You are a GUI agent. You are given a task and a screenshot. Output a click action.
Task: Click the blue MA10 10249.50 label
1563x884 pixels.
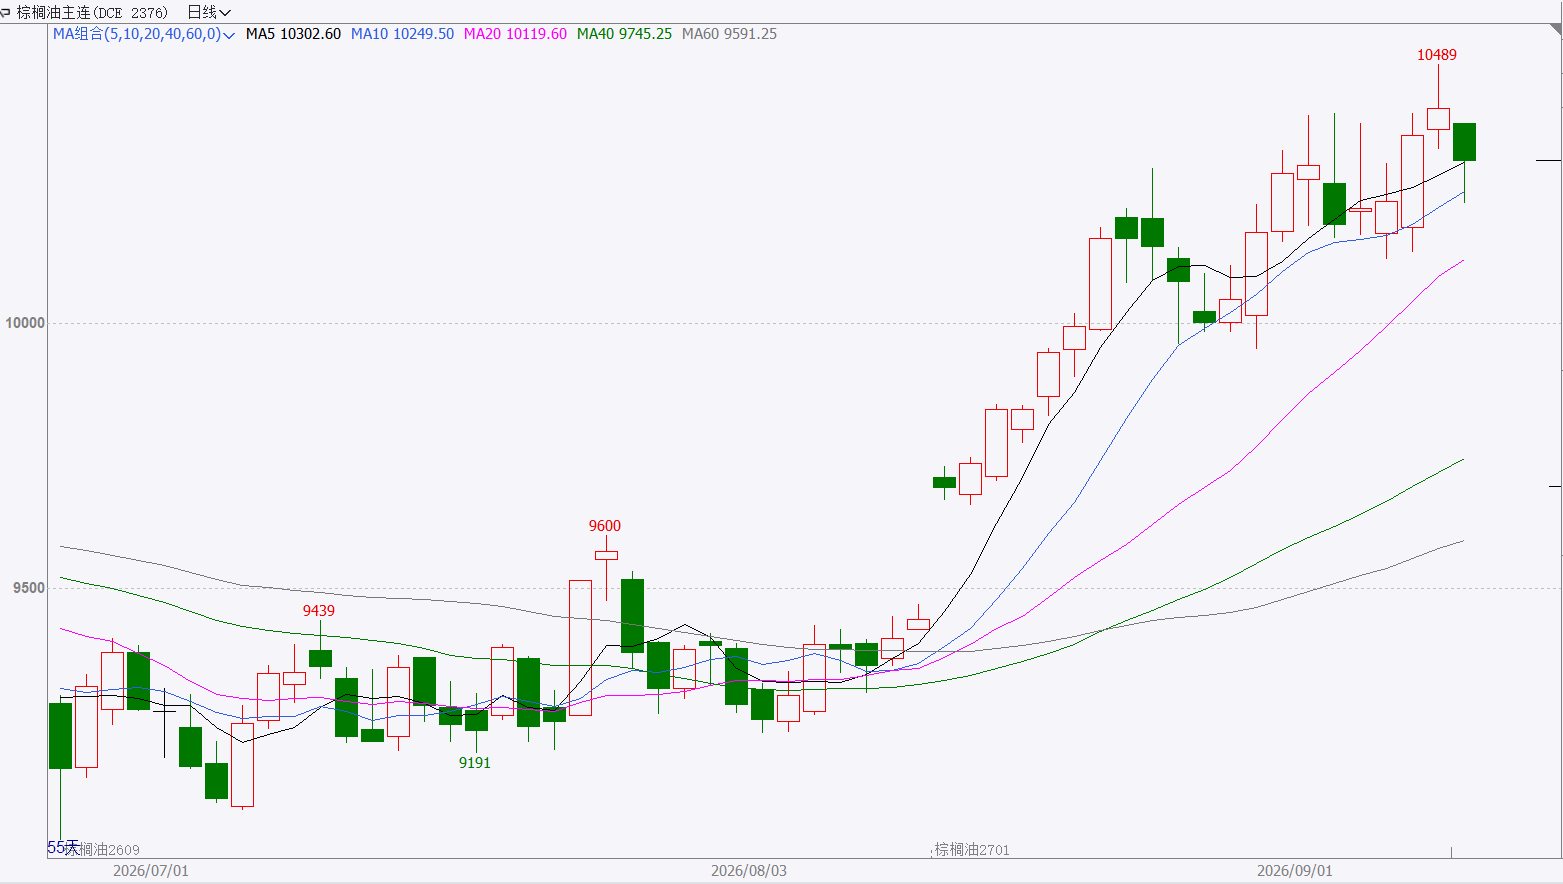click(402, 34)
